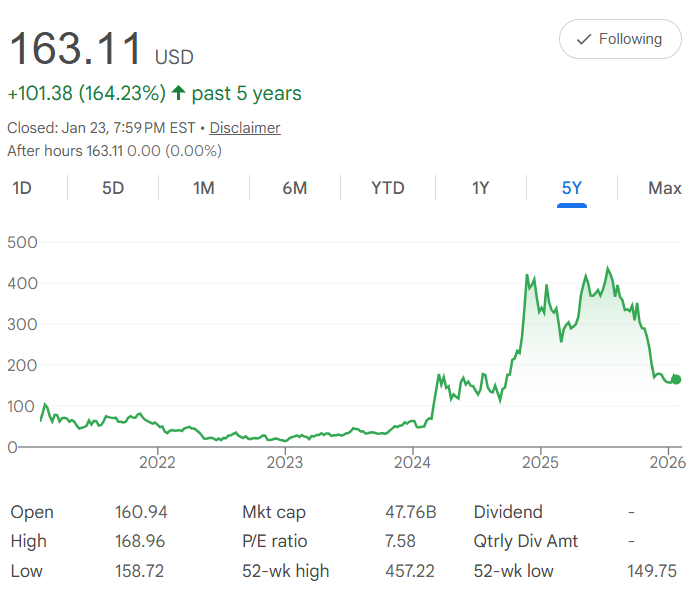
Task: Click the green endpoint dot on chart
Action: (x=676, y=379)
